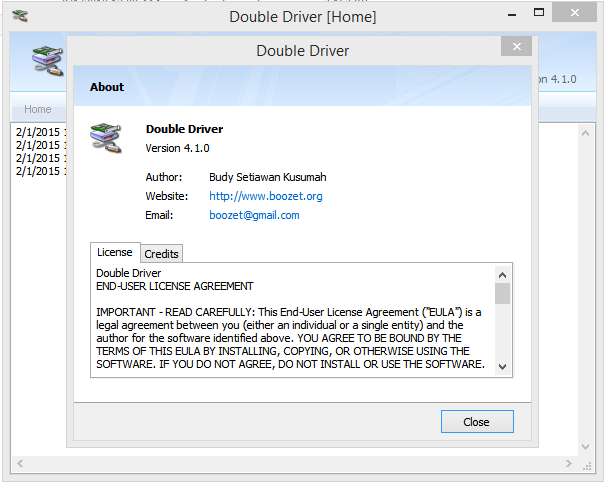Select the License tab
This screenshot has height=485, width=606.
coord(115,252)
